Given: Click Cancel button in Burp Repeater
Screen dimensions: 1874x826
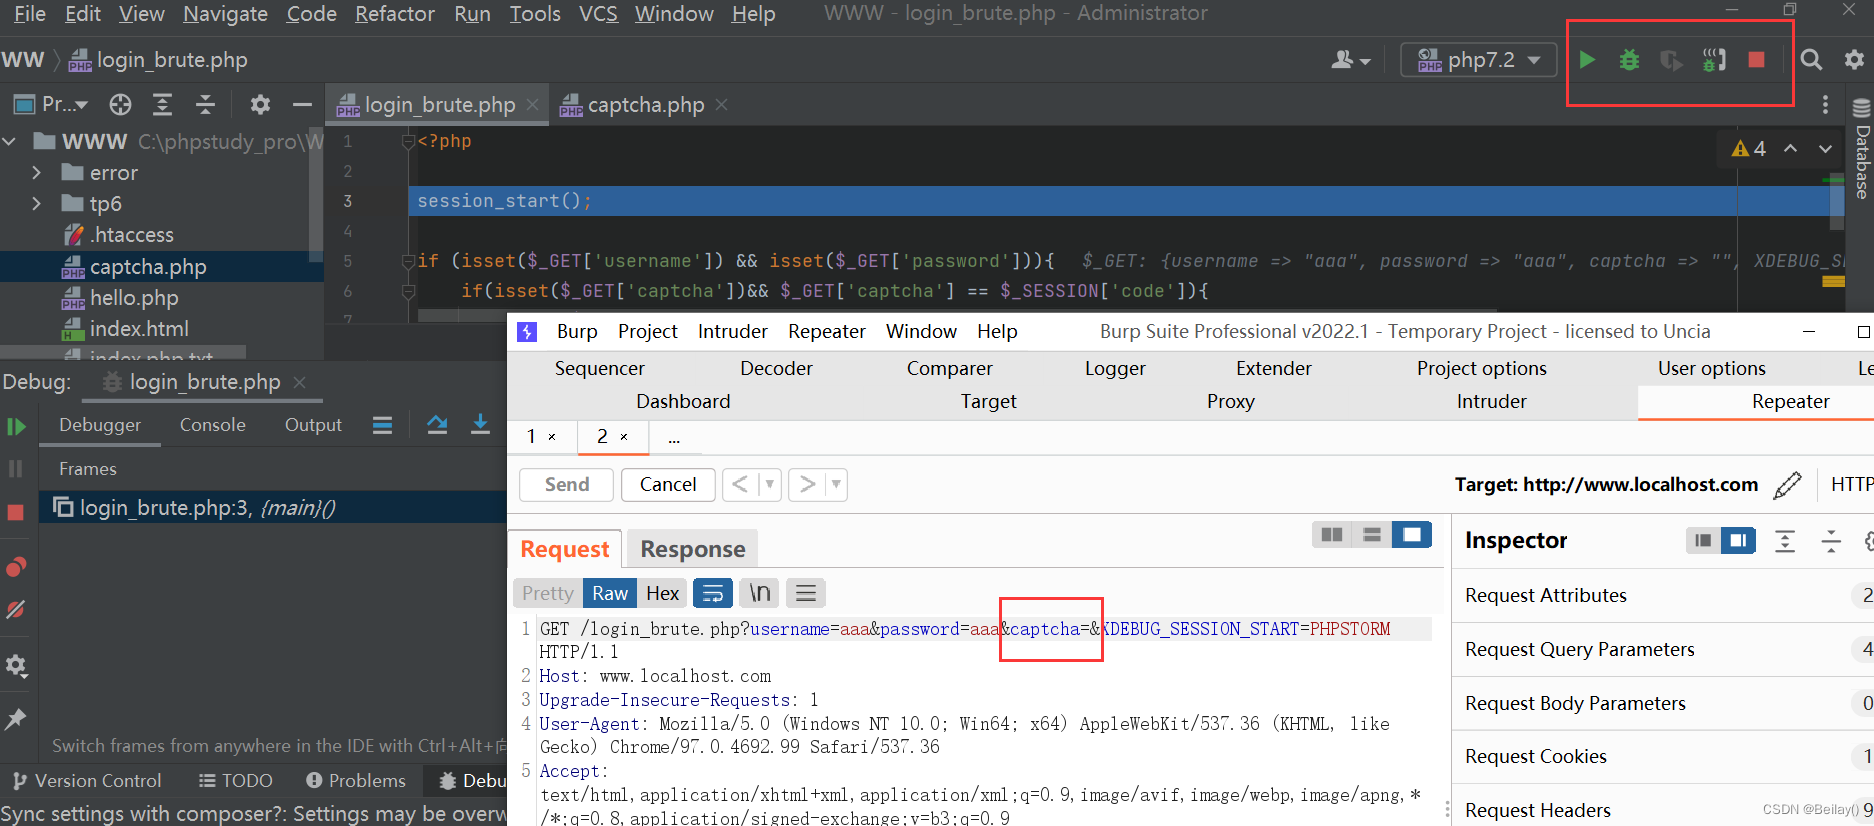Looking at the screenshot, I should tap(668, 485).
